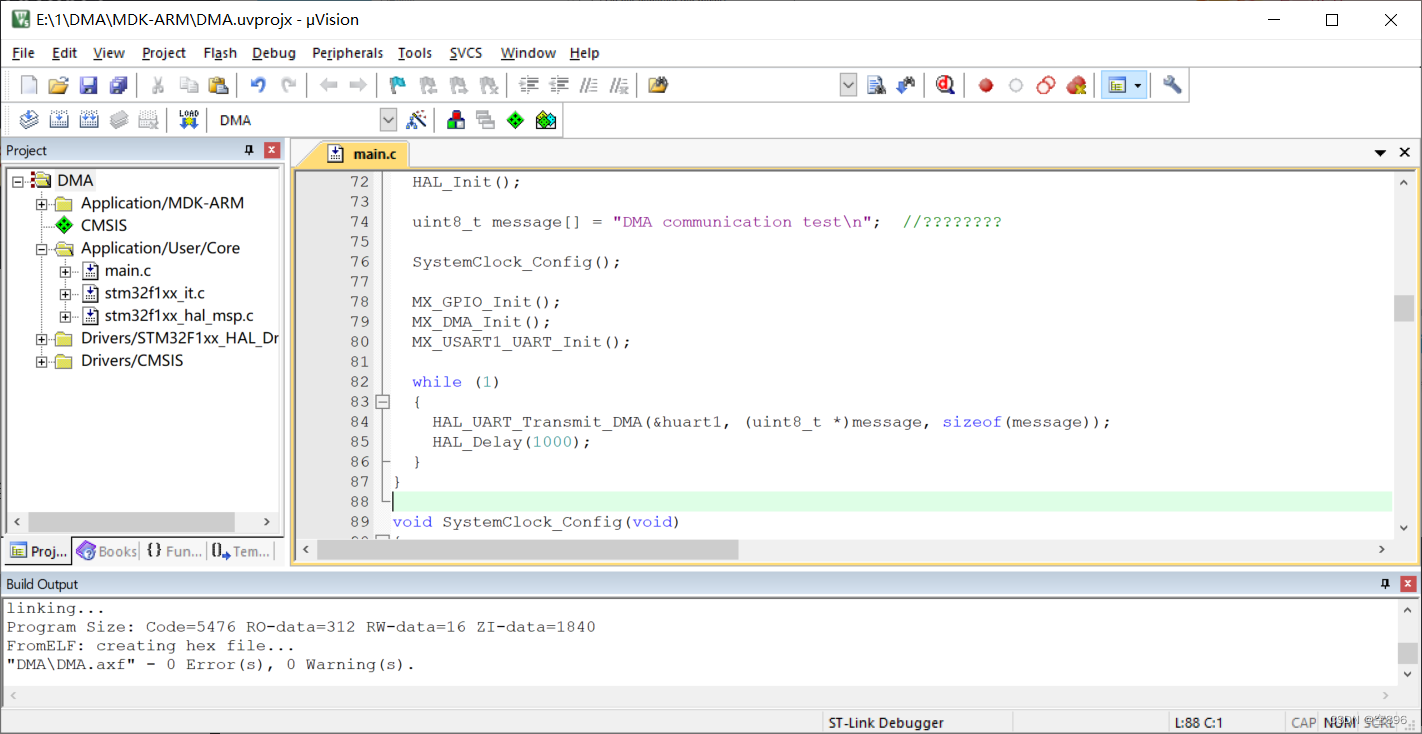The height and width of the screenshot is (734, 1422).
Task: Rebuild all target files icon
Action: [89, 120]
